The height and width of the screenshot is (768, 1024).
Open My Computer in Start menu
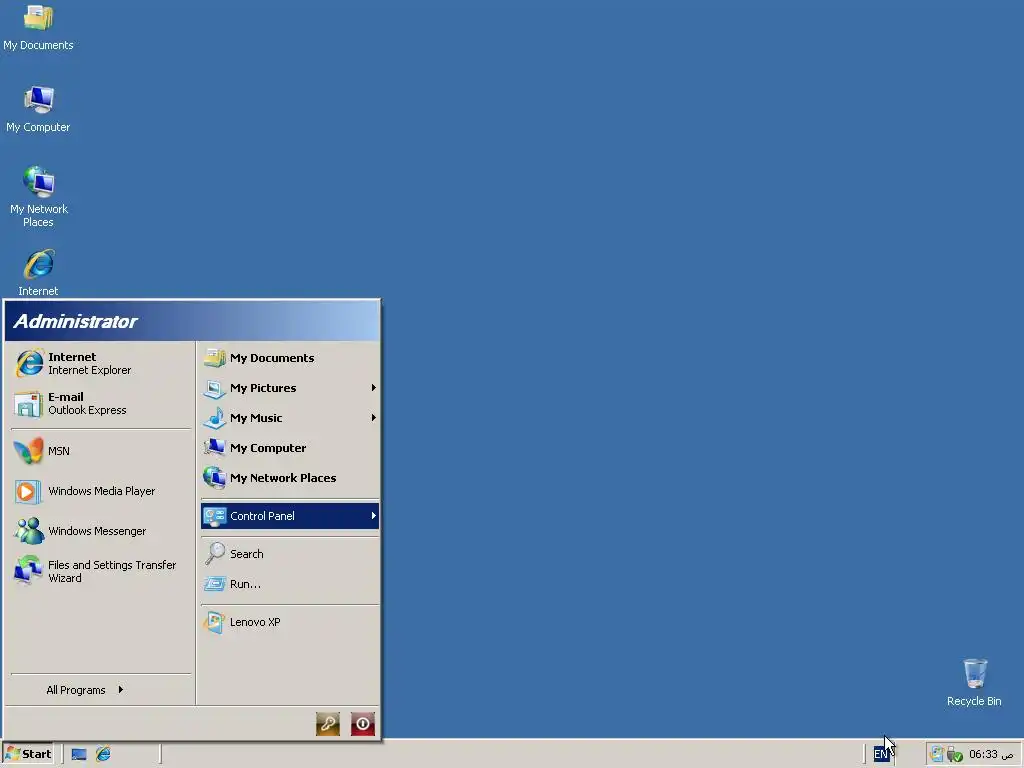[x=290, y=448]
